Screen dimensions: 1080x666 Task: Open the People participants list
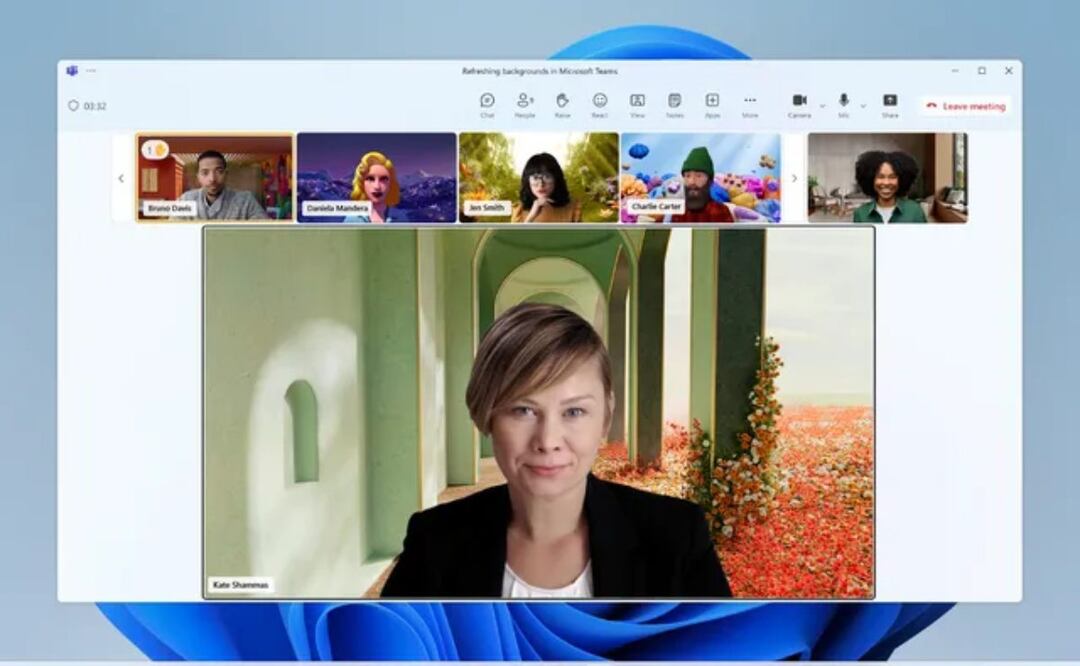pos(523,104)
